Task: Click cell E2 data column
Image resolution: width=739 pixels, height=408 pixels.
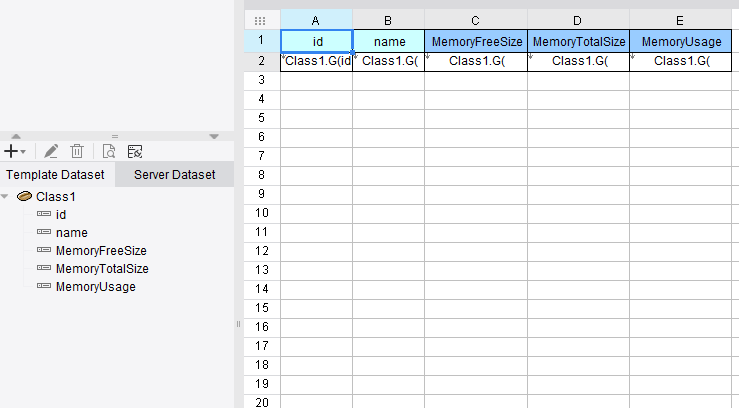Action: pyautogui.click(x=681, y=62)
